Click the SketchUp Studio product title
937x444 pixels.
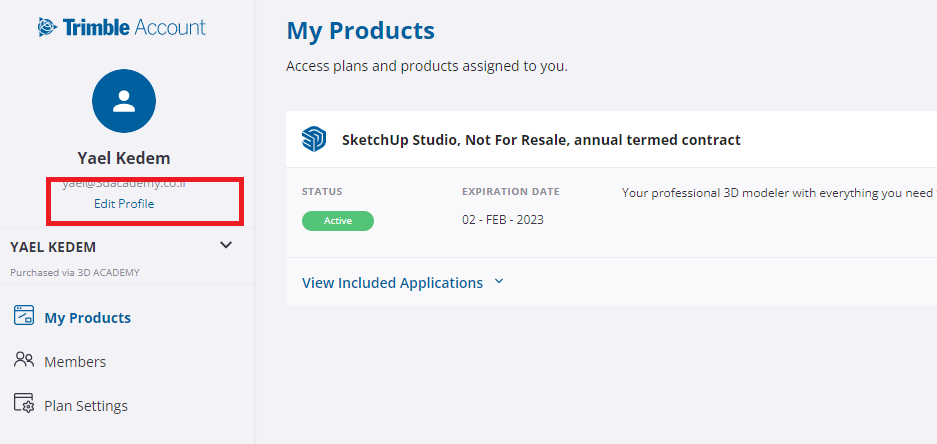(x=541, y=140)
